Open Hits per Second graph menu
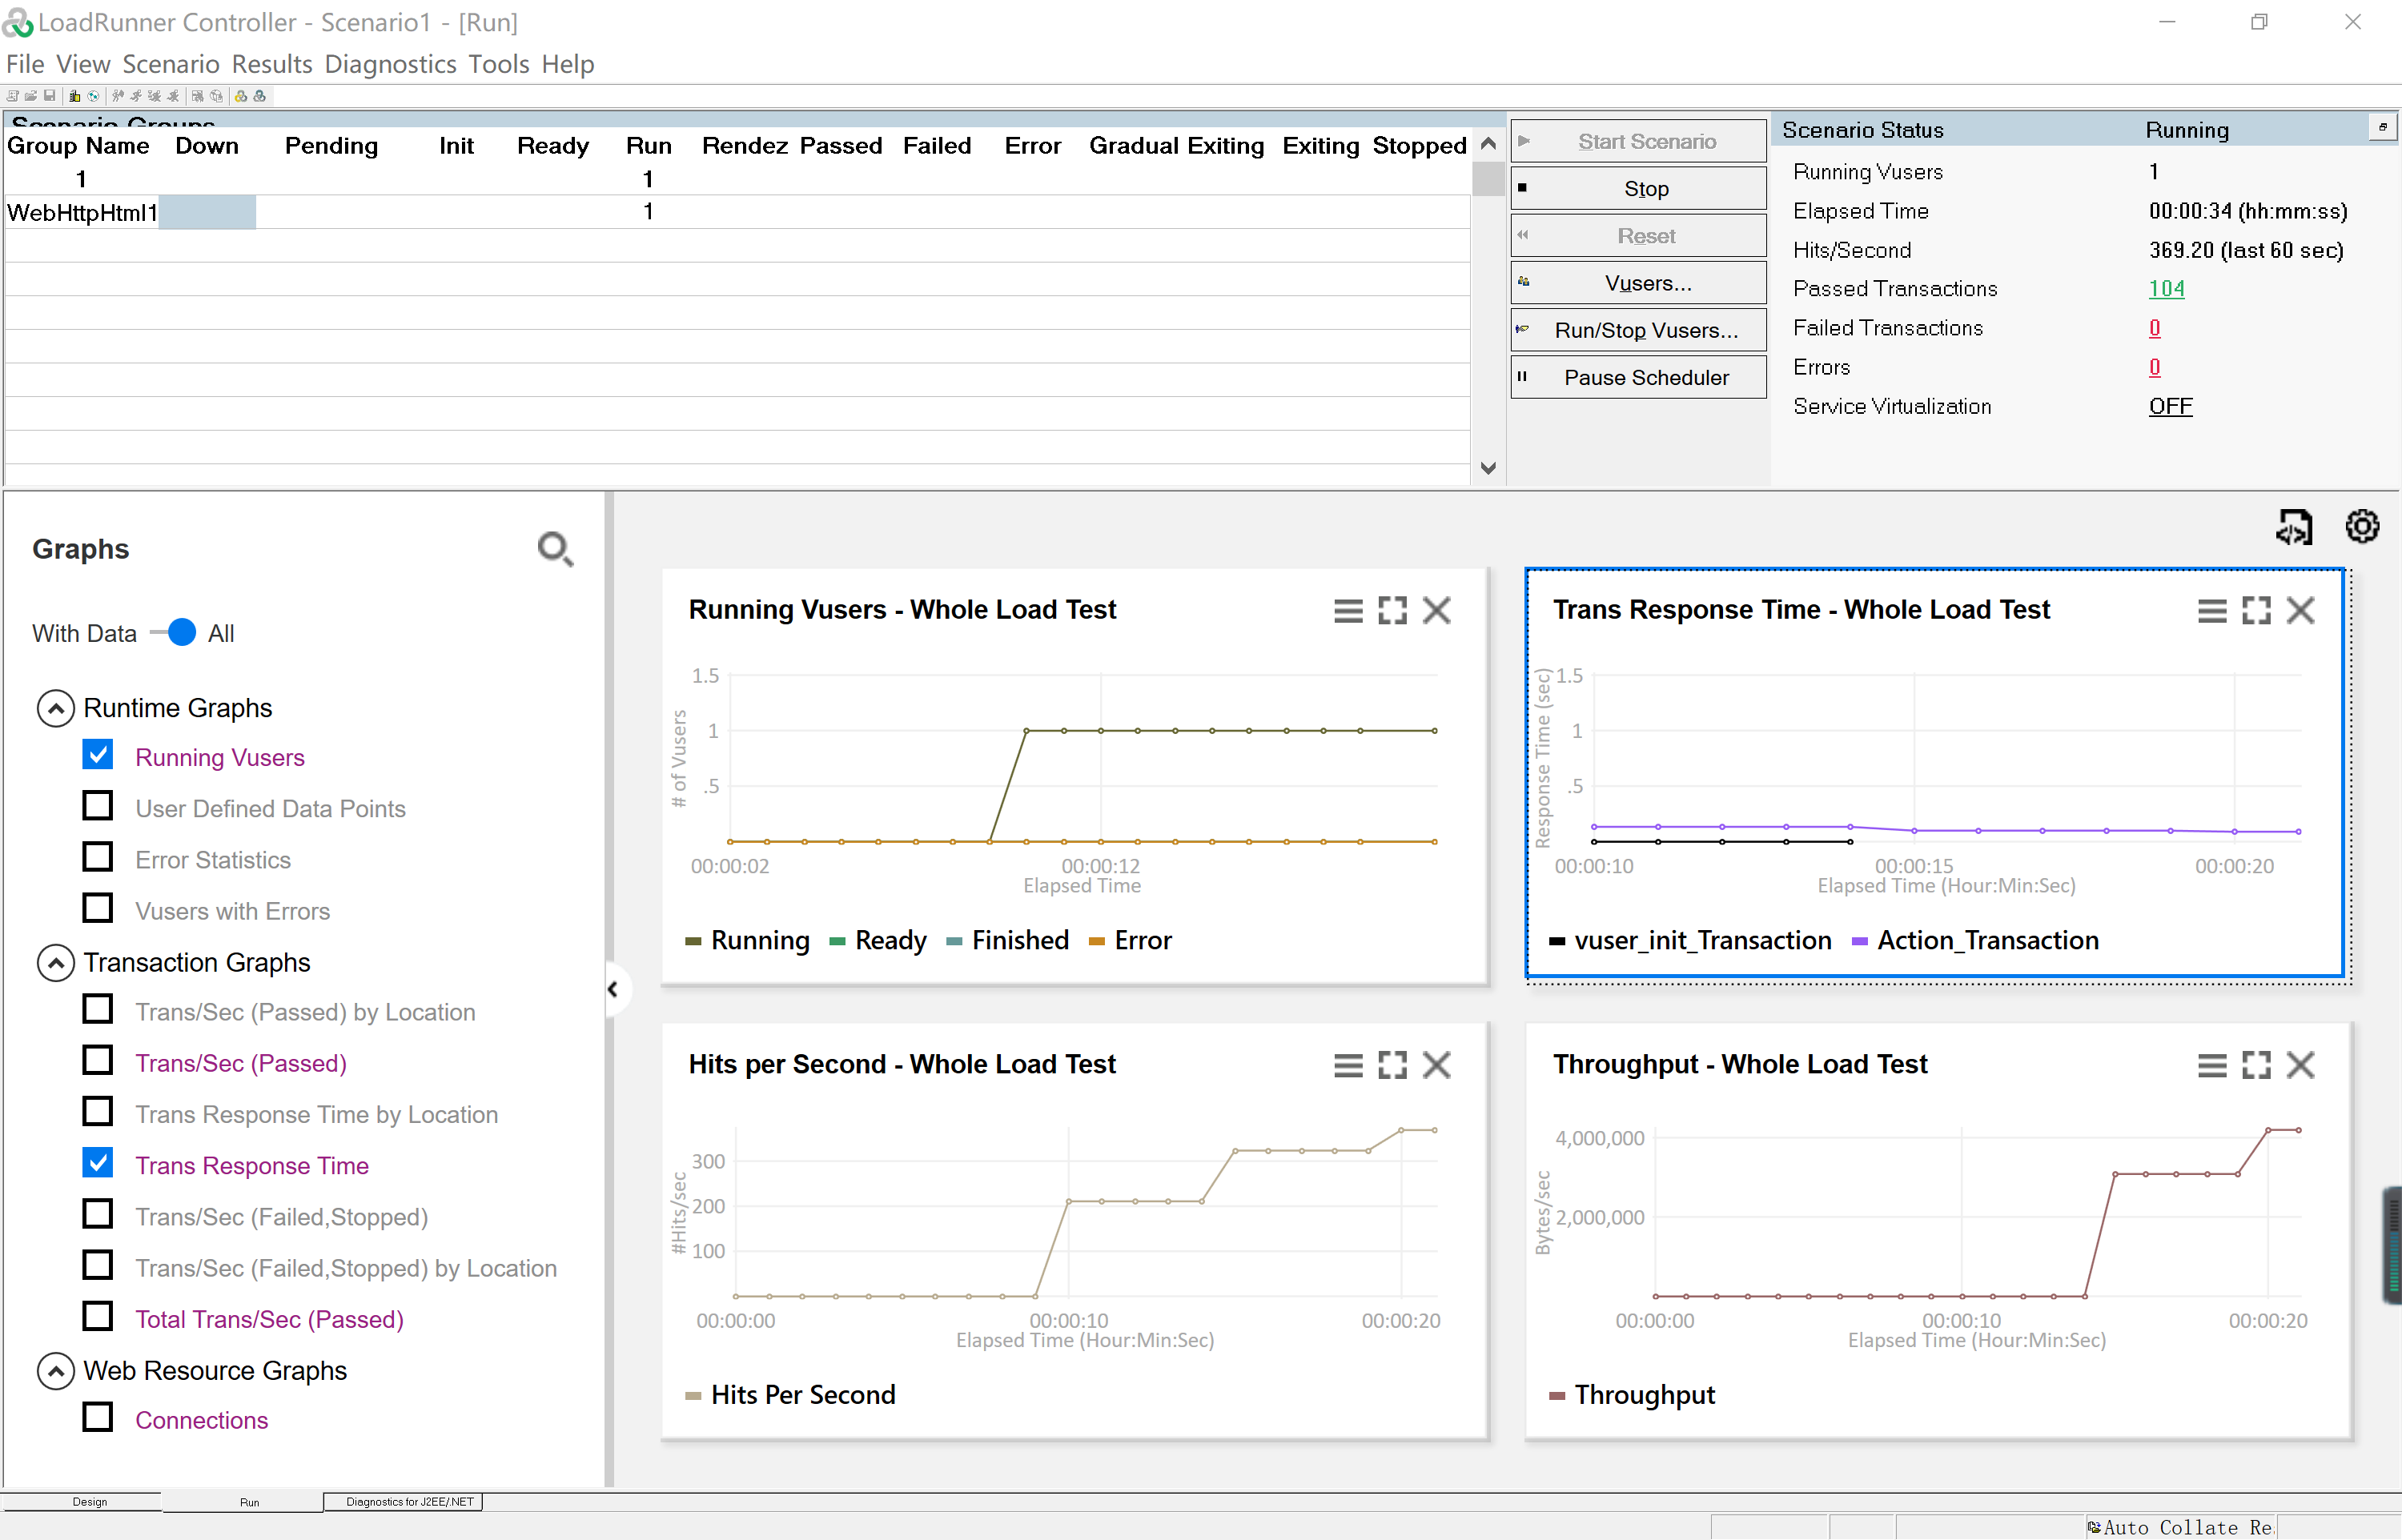Viewport: 2402px width, 1540px height. pyautogui.click(x=1348, y=1065)
